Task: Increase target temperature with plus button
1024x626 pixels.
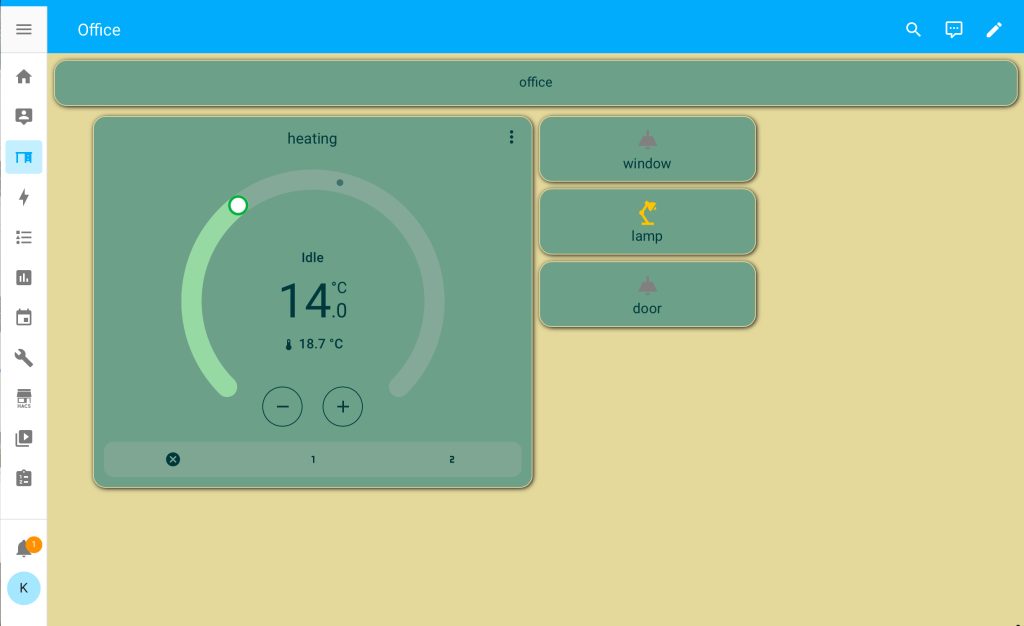Action: coord(343,407)
